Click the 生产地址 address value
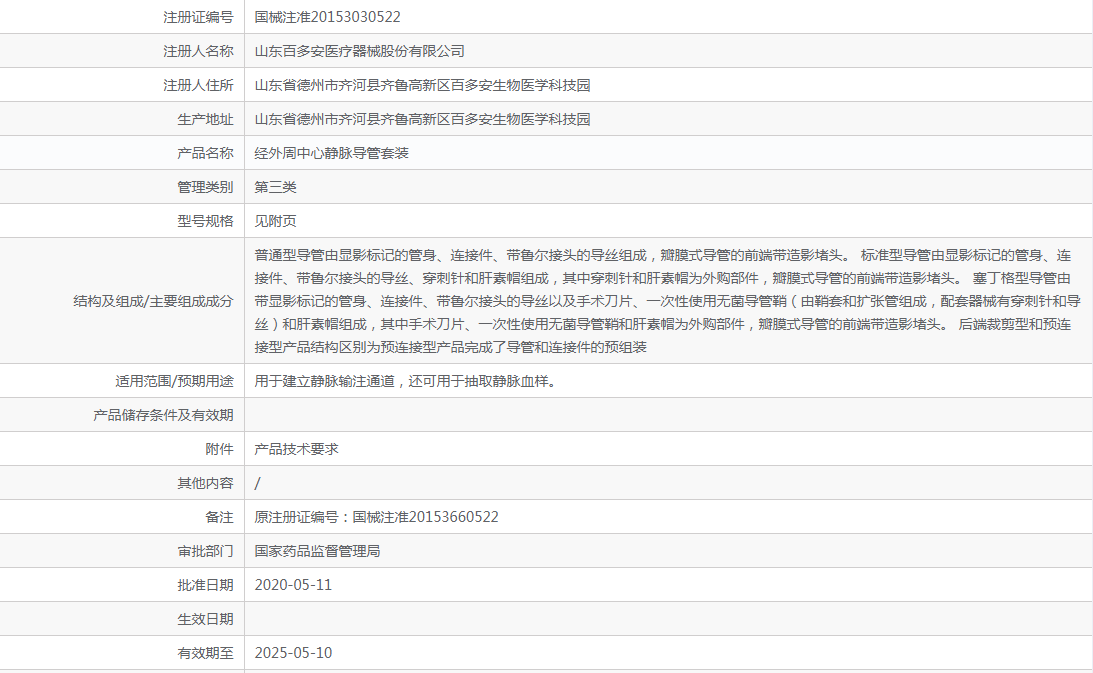1093x673 pixels. click(x=422, y=119)
